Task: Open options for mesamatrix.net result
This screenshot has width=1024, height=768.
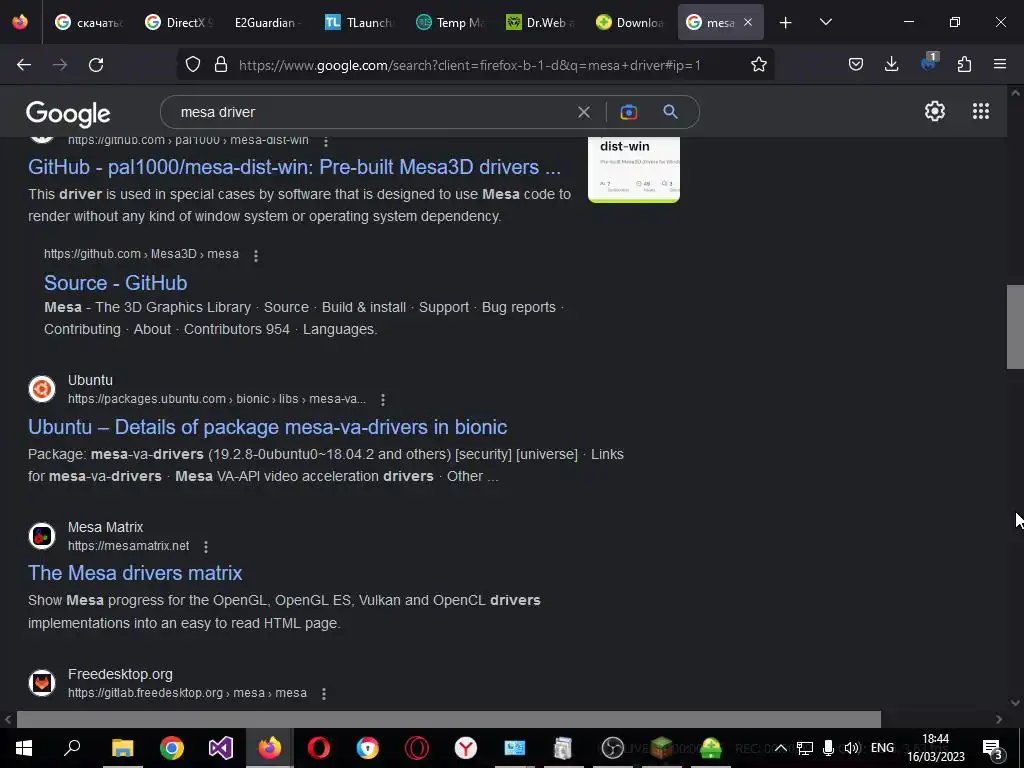Action: [206, 546]
